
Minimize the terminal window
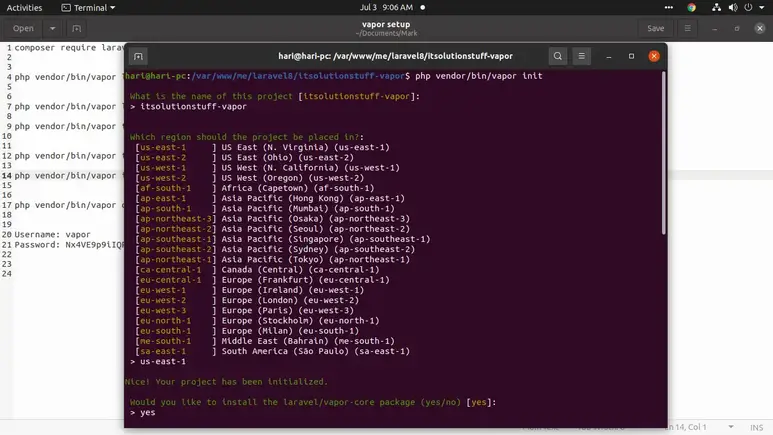pos(609,56)
